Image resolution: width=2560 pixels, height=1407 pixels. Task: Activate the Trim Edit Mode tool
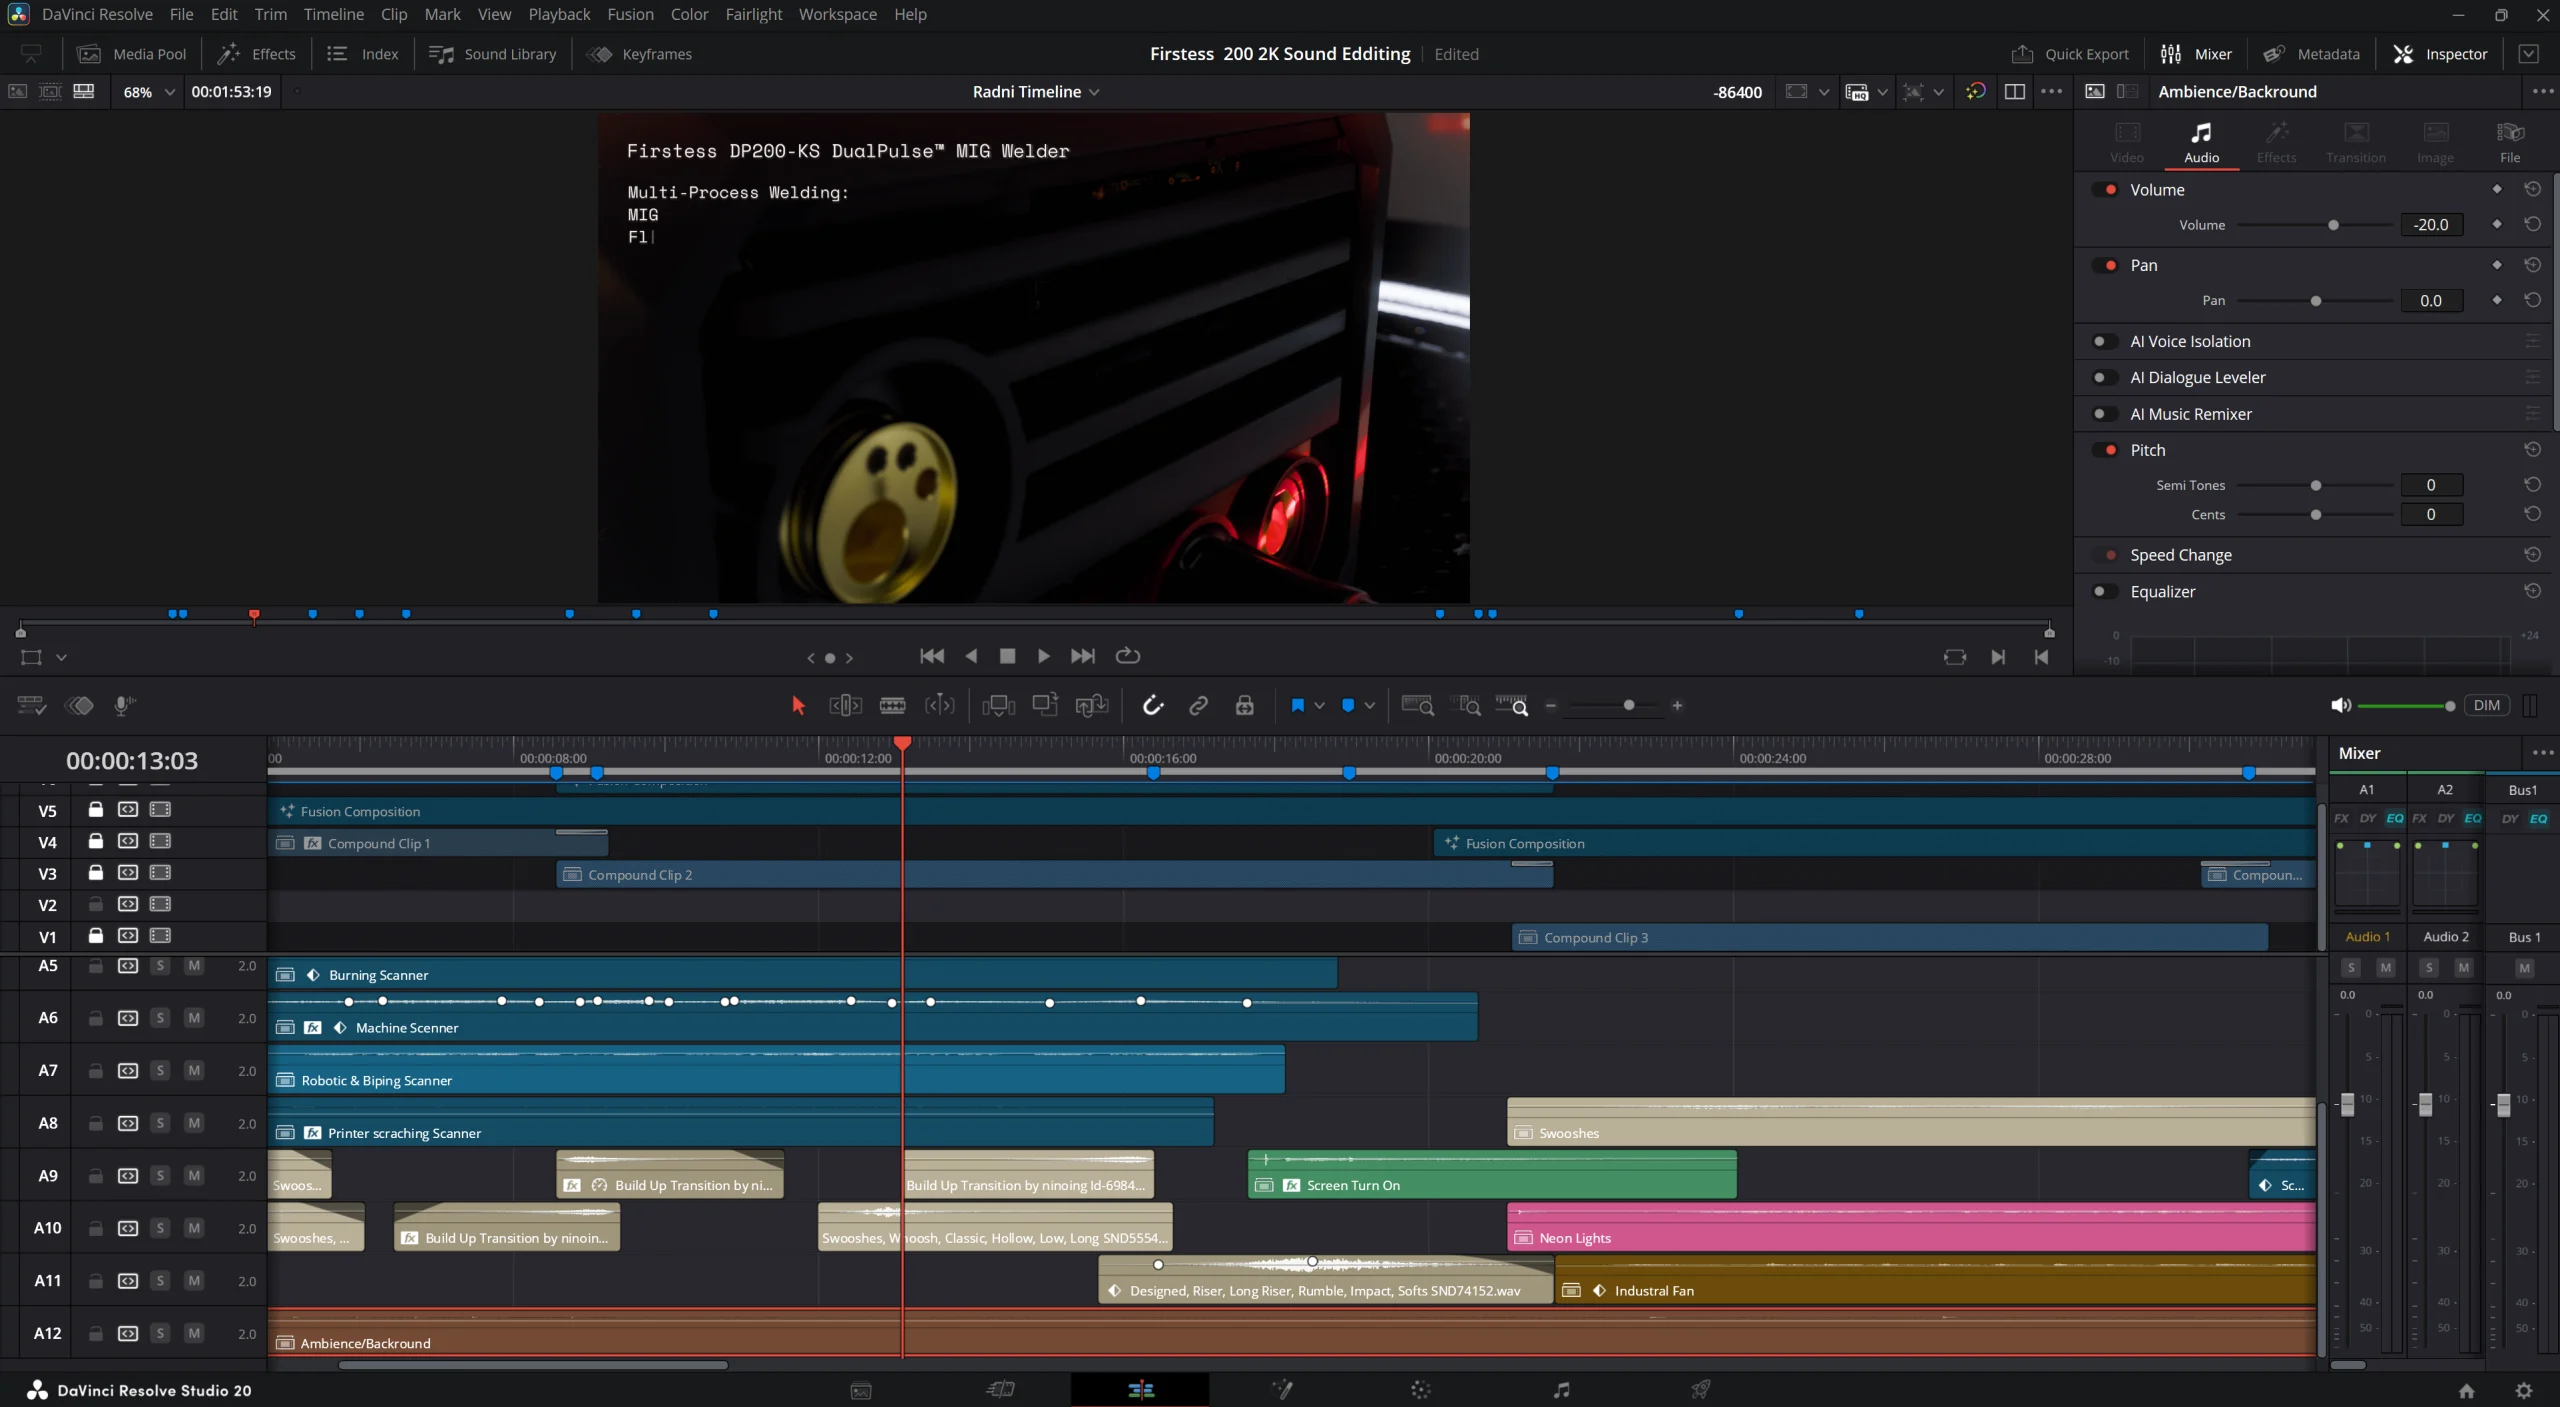[845, 706]
